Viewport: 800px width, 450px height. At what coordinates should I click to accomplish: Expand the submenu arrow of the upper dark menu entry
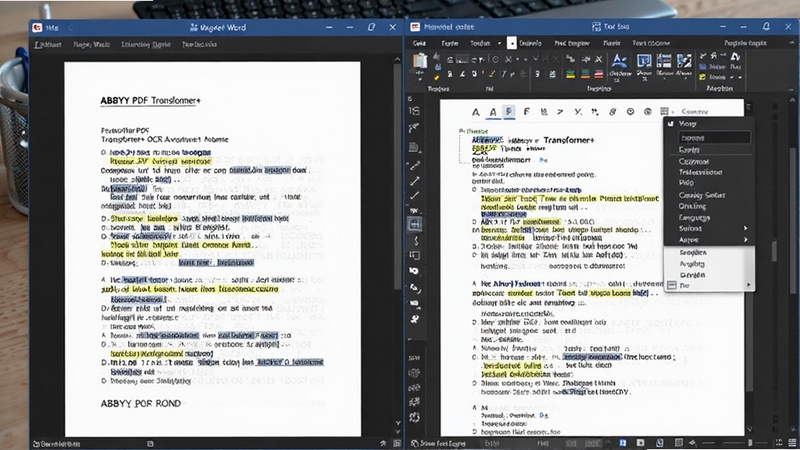(745, 228)
